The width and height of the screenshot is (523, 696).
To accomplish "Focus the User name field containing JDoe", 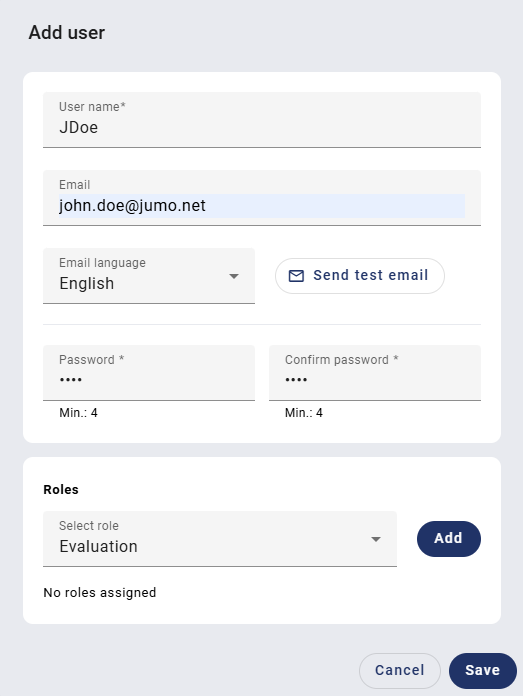I will point(262,120).
